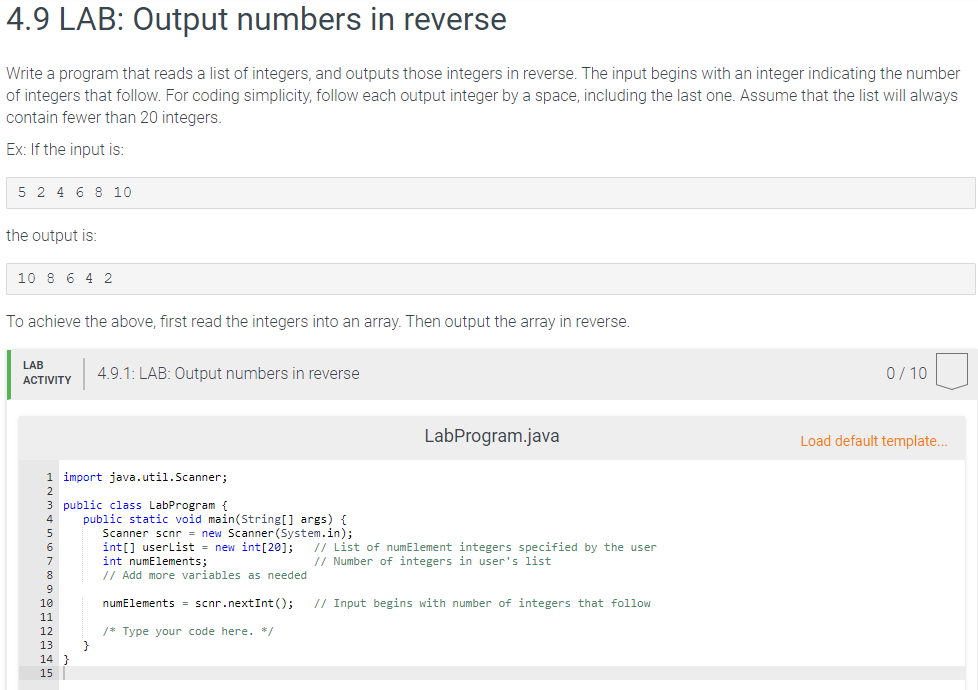Click the 'Type your code here' comment line
978x690 pixels.
click(x=188, y=631)
